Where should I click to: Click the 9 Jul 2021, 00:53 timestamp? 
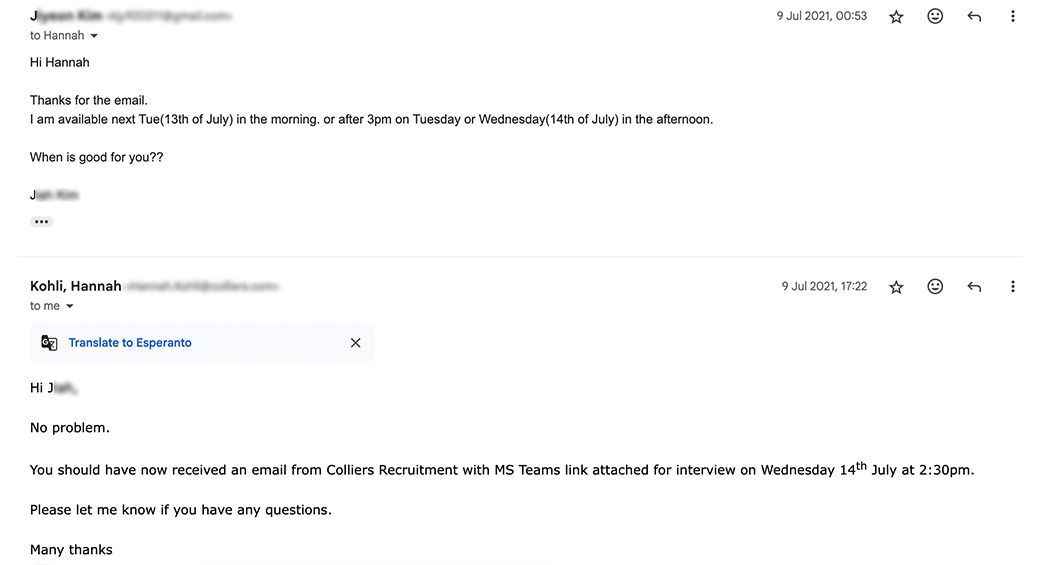click(822, 16)
